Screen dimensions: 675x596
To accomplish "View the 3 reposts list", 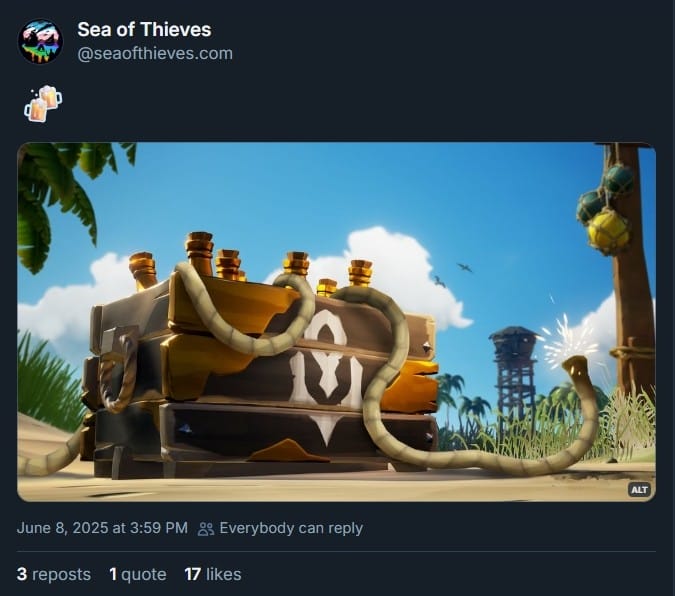I will coord(54,574).
